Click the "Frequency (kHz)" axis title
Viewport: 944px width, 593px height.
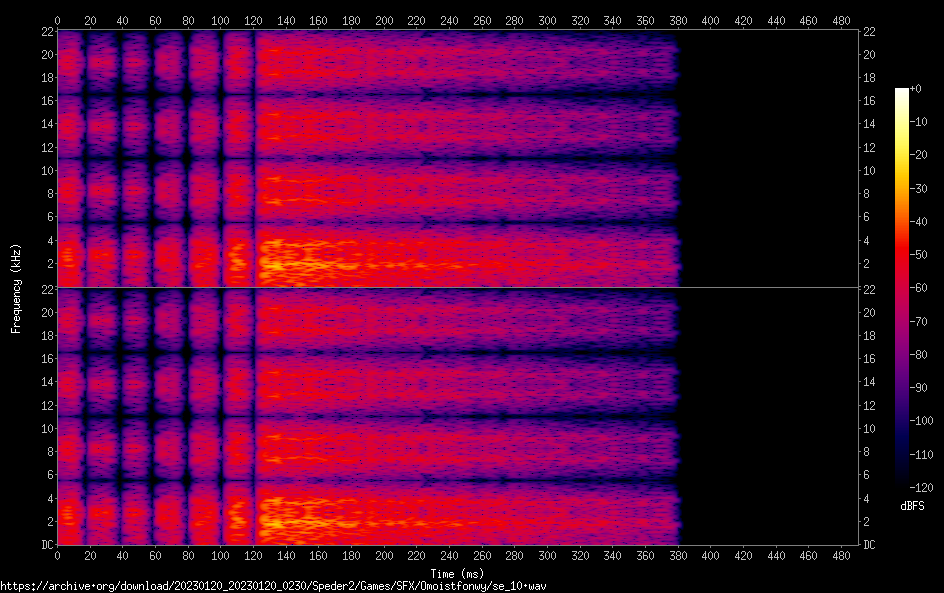click(x=16, y=288)
